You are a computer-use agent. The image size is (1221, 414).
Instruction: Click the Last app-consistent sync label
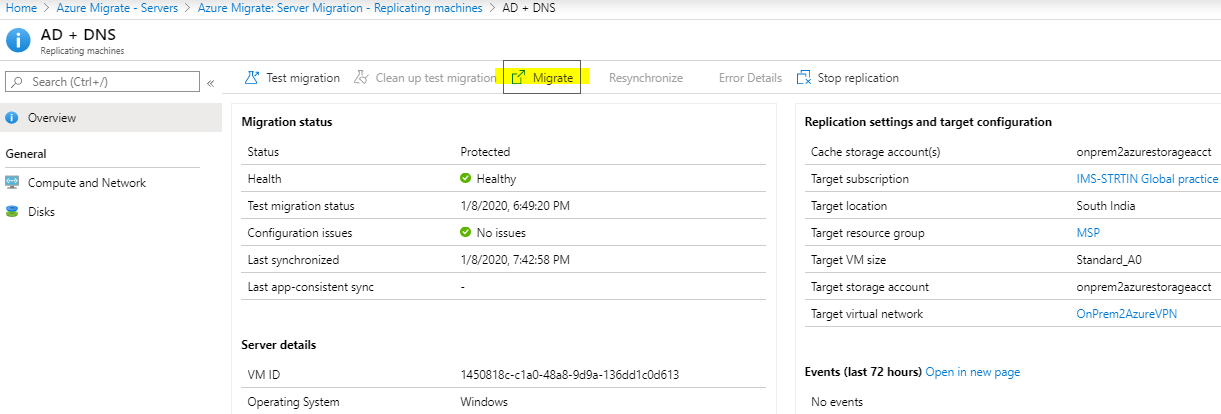(x=311, y=287)
